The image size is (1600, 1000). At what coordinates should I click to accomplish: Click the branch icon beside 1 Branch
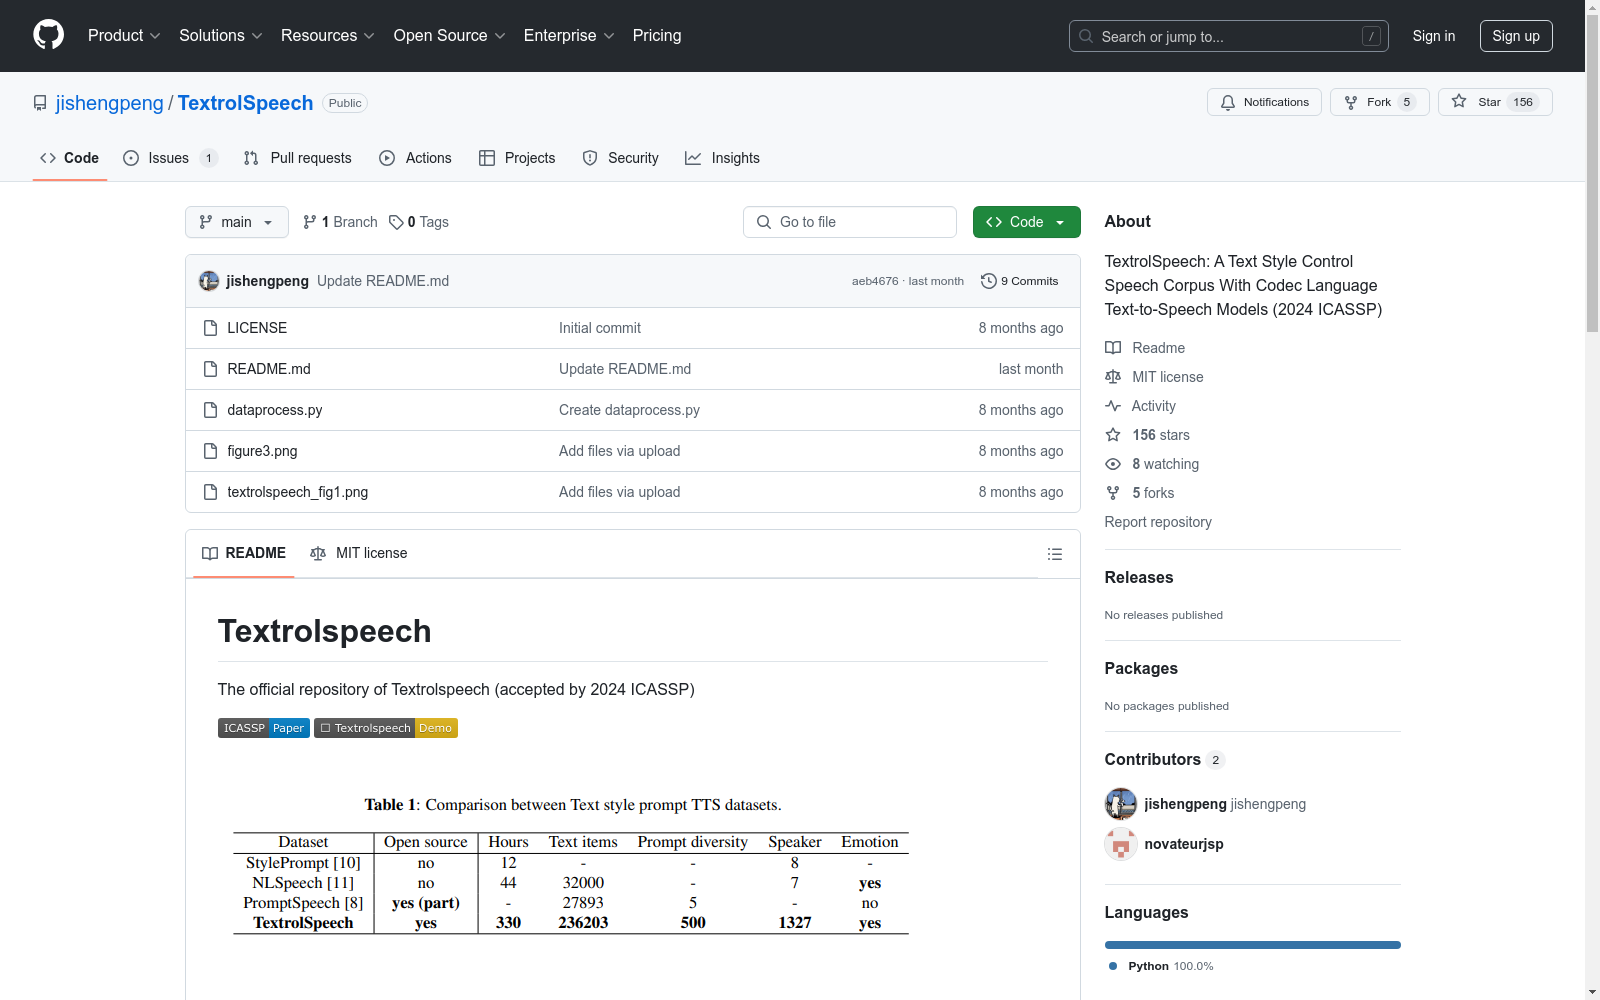coord(310,222)
